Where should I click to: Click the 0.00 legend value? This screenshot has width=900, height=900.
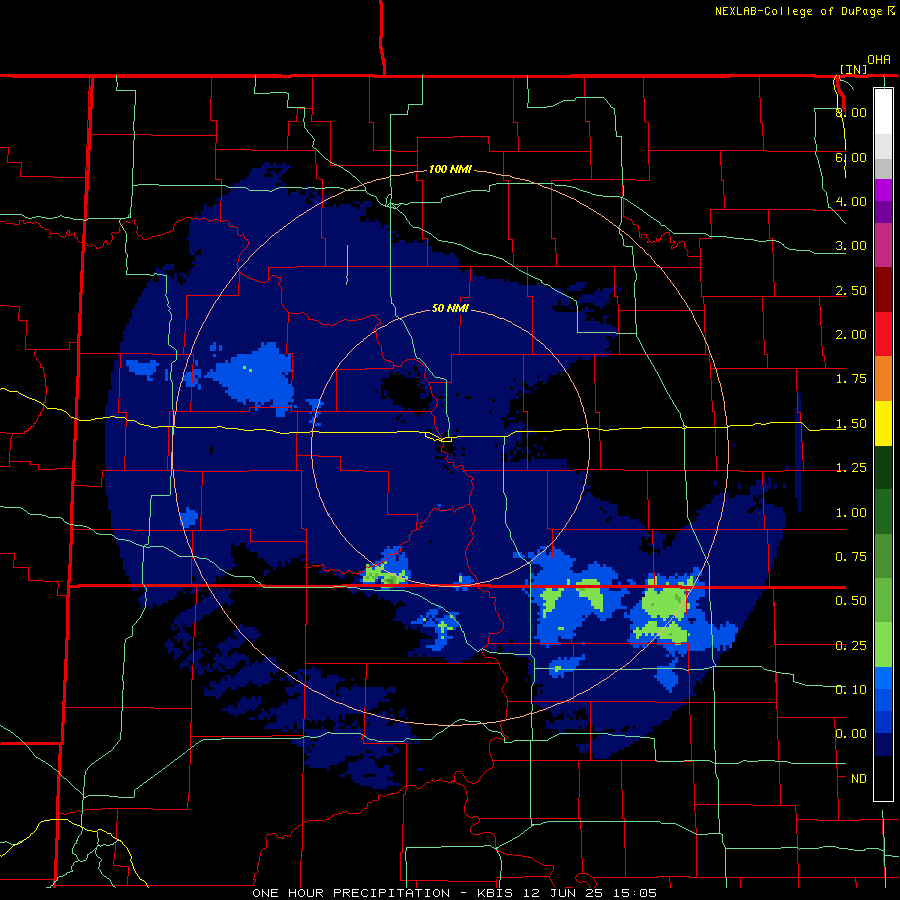[x=851, y=734]
